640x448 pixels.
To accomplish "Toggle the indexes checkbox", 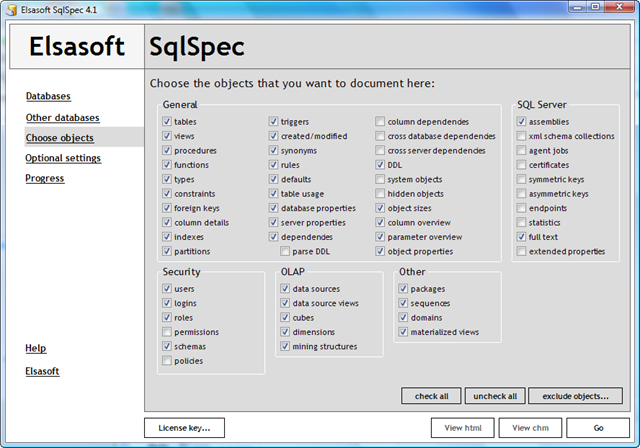I will tap(167, 237).
